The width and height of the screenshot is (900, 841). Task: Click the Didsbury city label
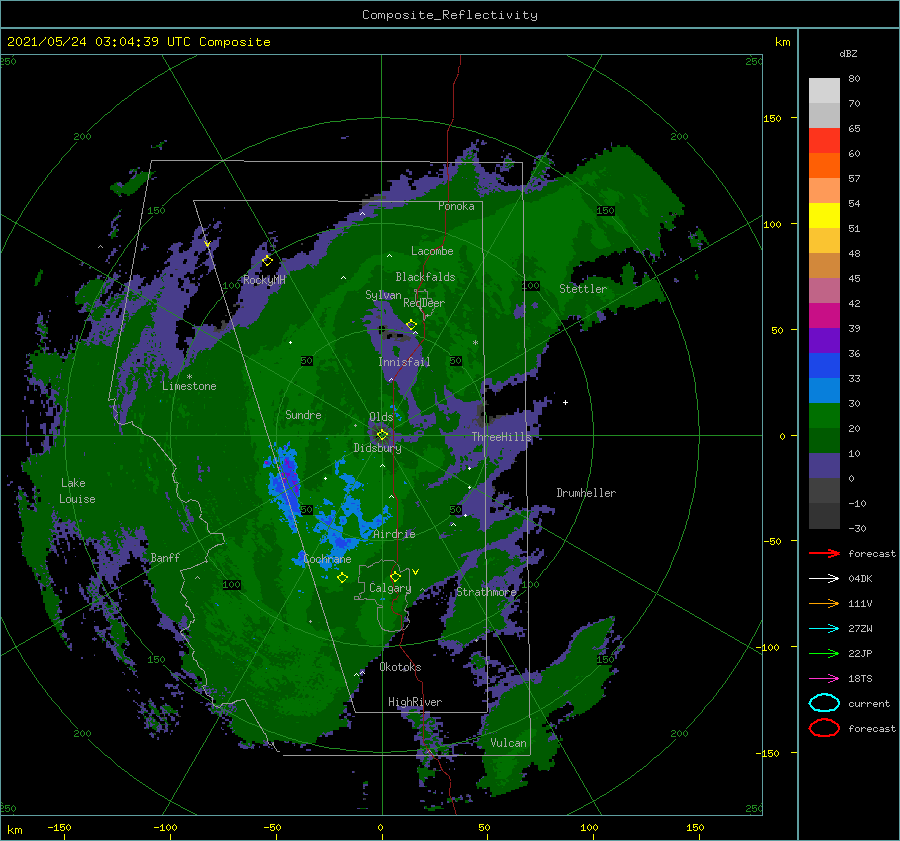pos(377,448)
